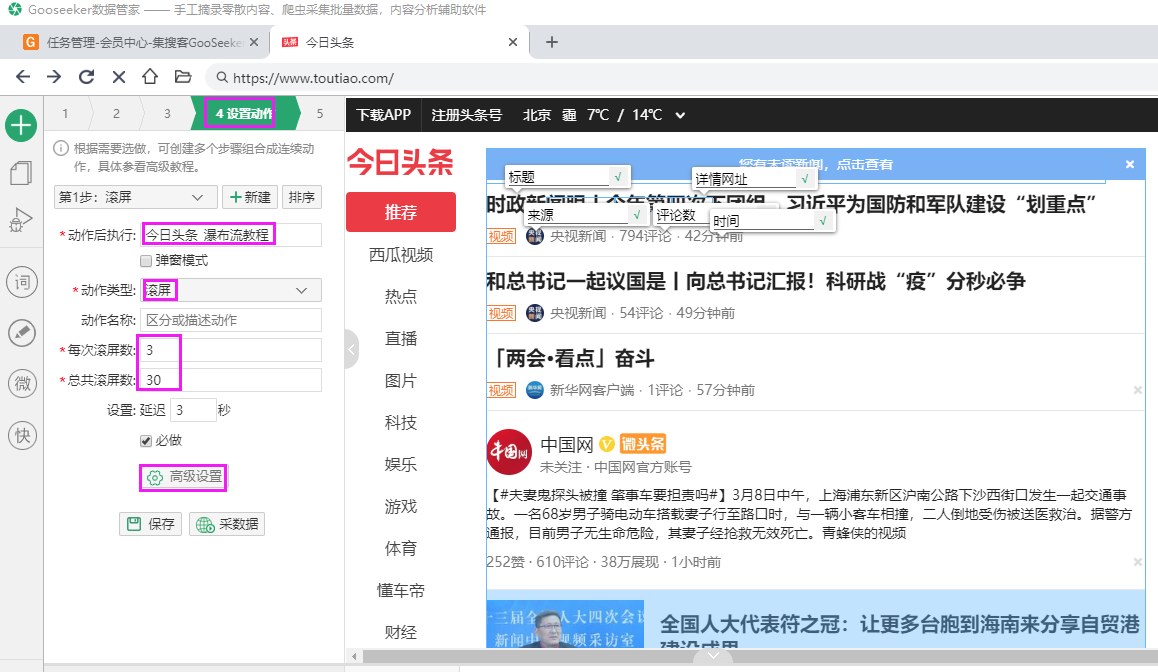Open the 词 word-analysis sidebar icon

pyautogui.click(x=22, y=282)
